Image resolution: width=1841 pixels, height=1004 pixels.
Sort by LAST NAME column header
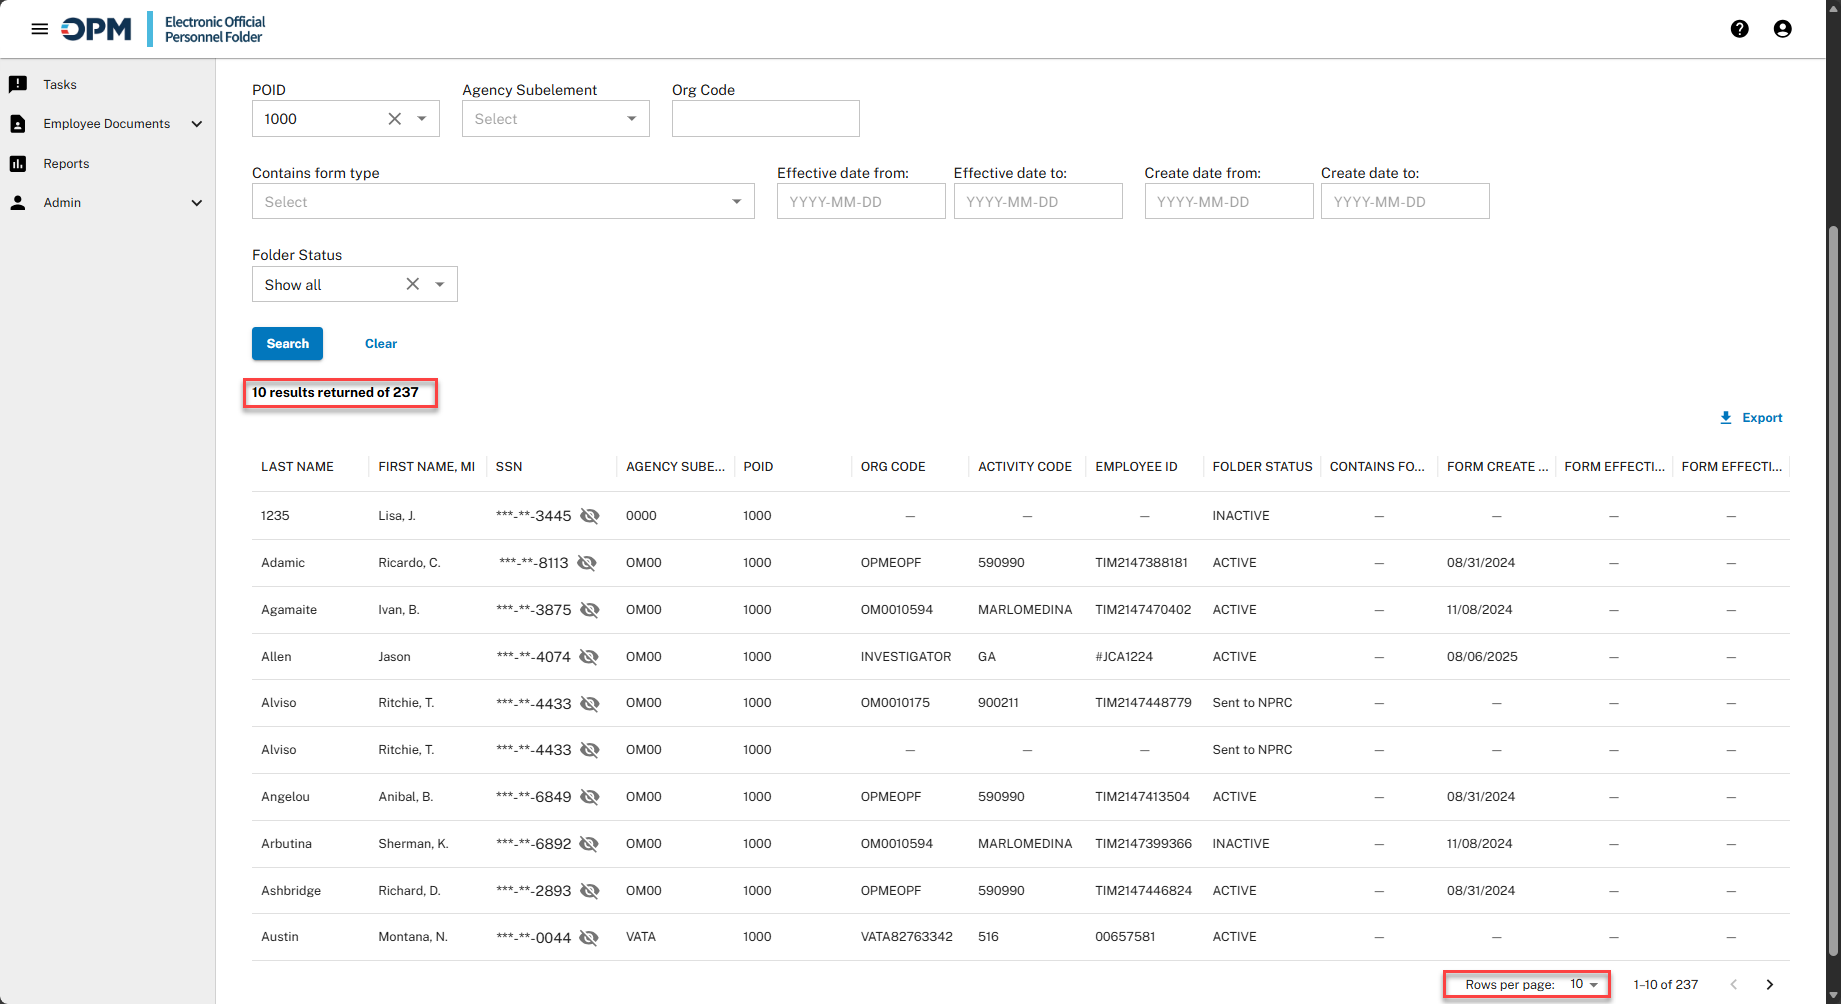[297, 467]
